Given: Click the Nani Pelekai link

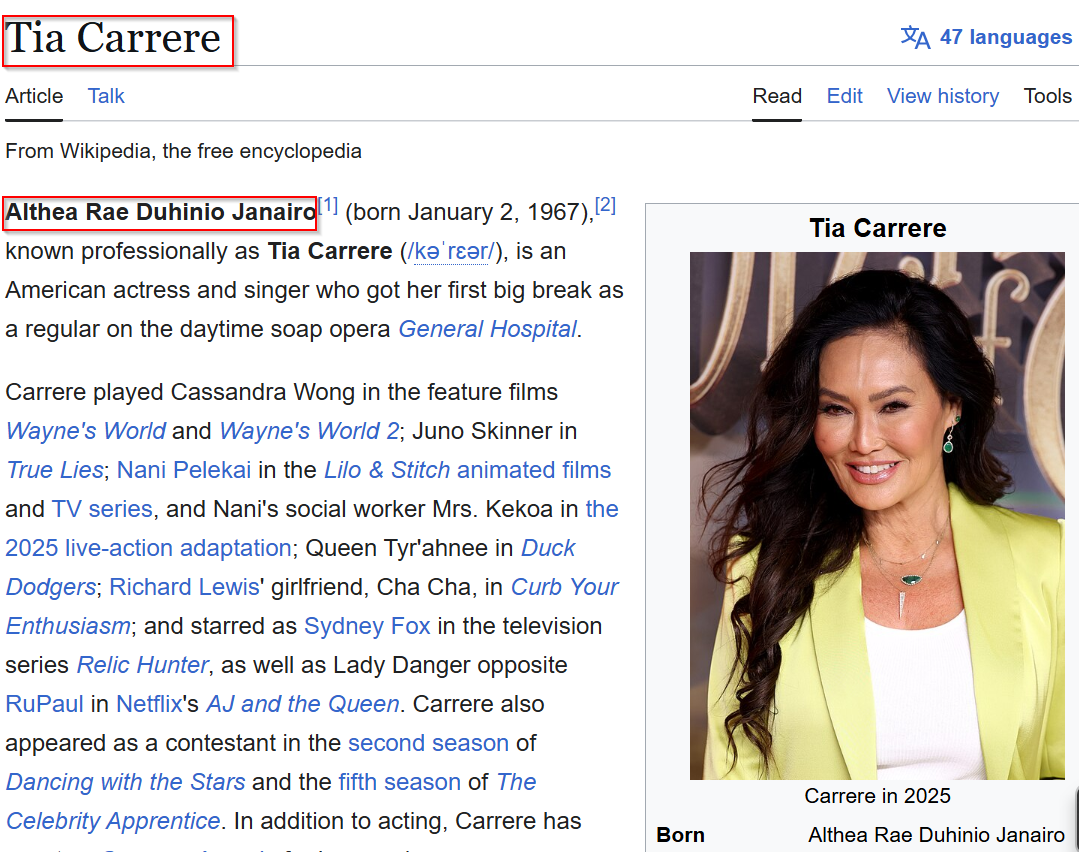Looking at the screenshot, I should [183, 470].
